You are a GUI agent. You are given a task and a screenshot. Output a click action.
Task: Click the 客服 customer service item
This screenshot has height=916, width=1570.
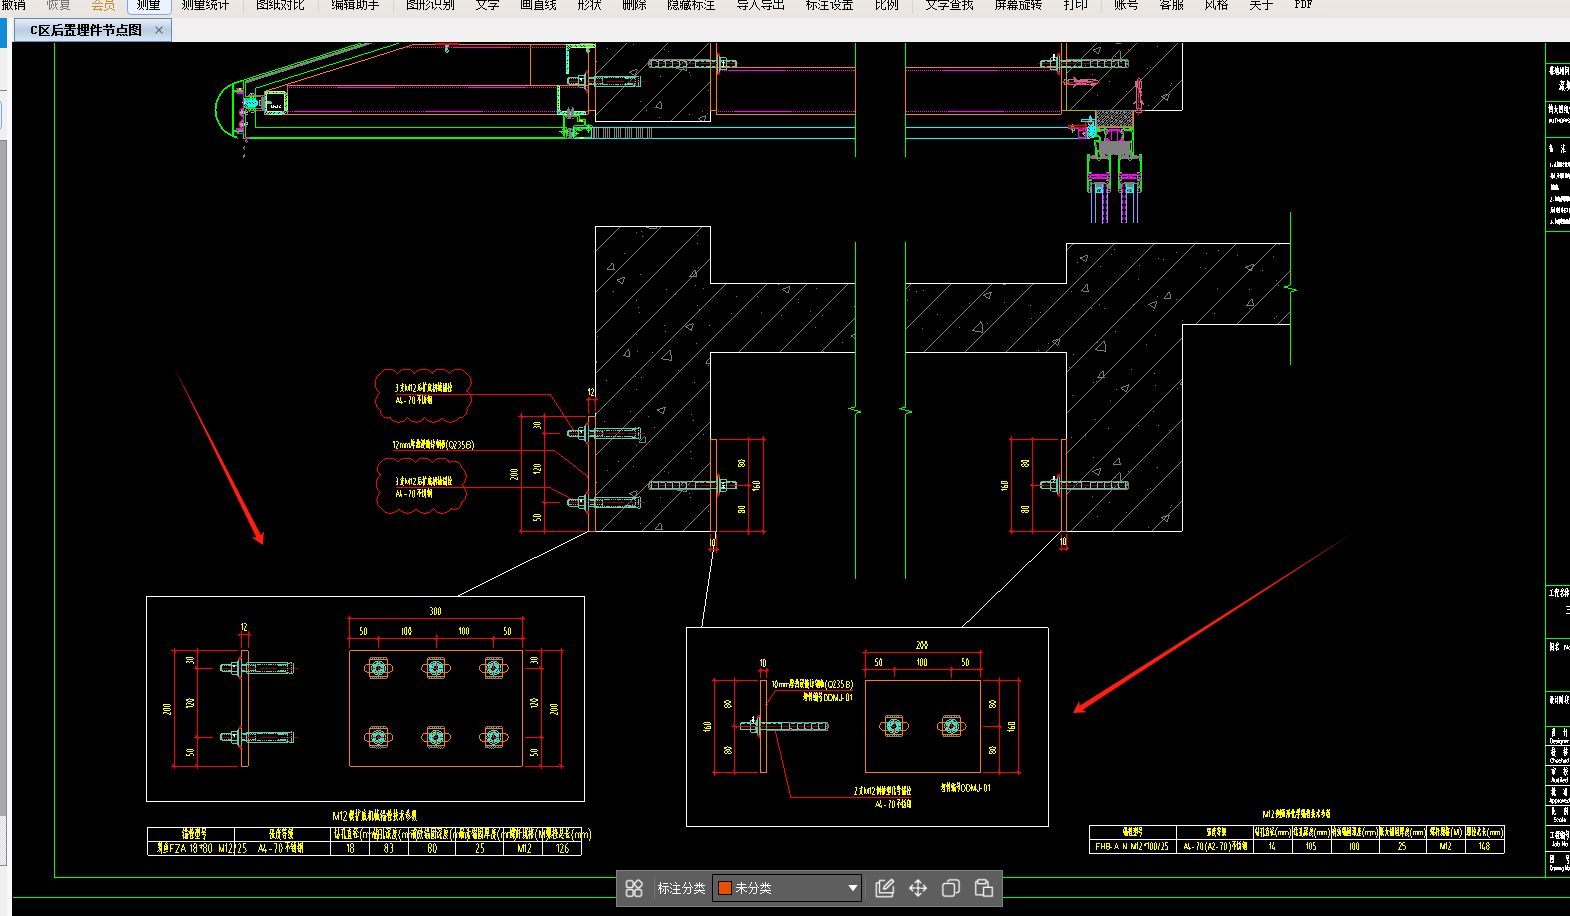pos(1172,5)
